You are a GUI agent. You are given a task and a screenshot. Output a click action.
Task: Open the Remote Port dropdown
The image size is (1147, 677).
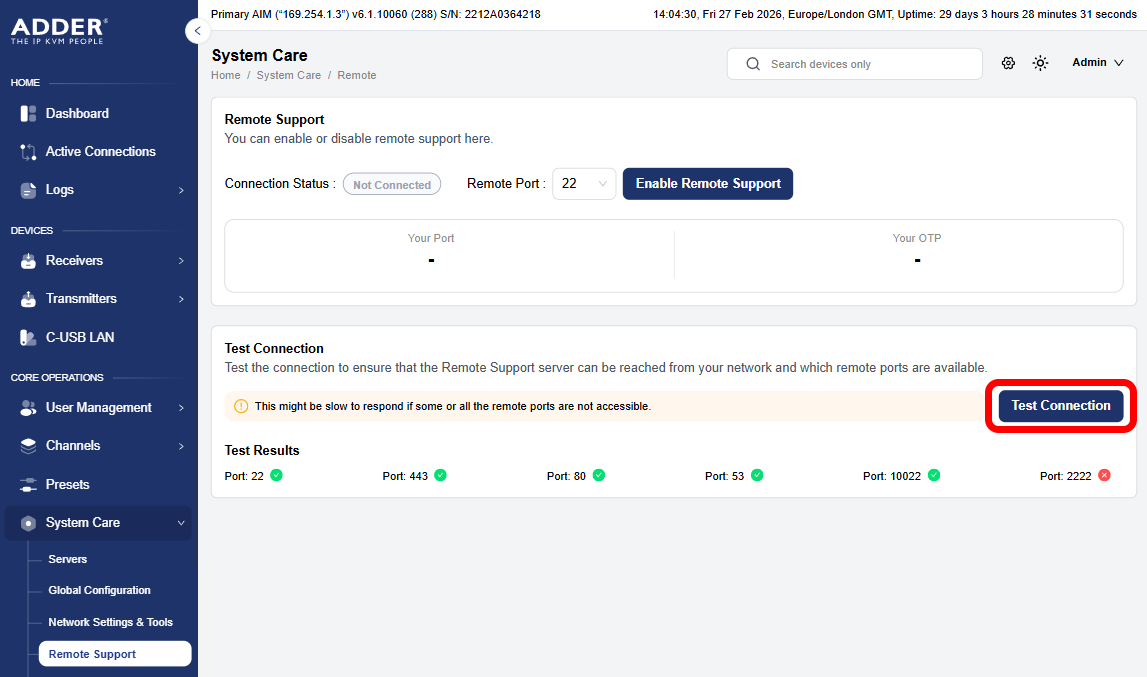pos(584,183)
